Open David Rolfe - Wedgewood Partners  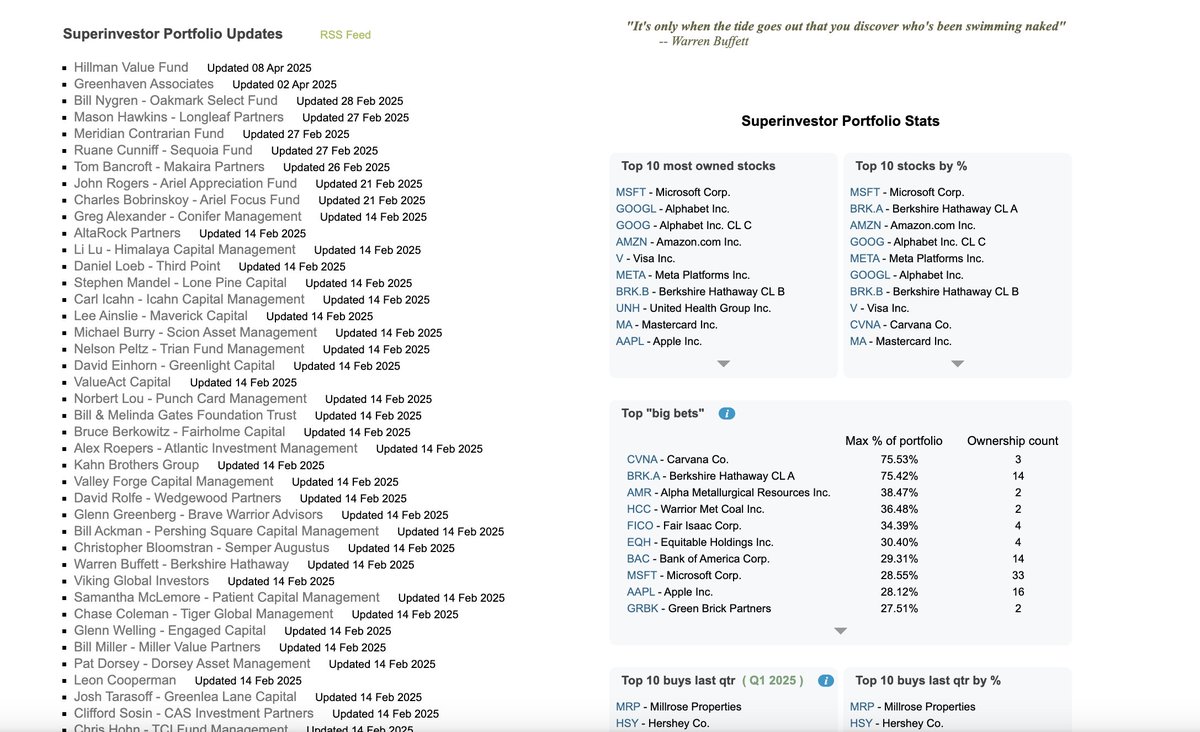pyautogui.click(x=177, y=497)
